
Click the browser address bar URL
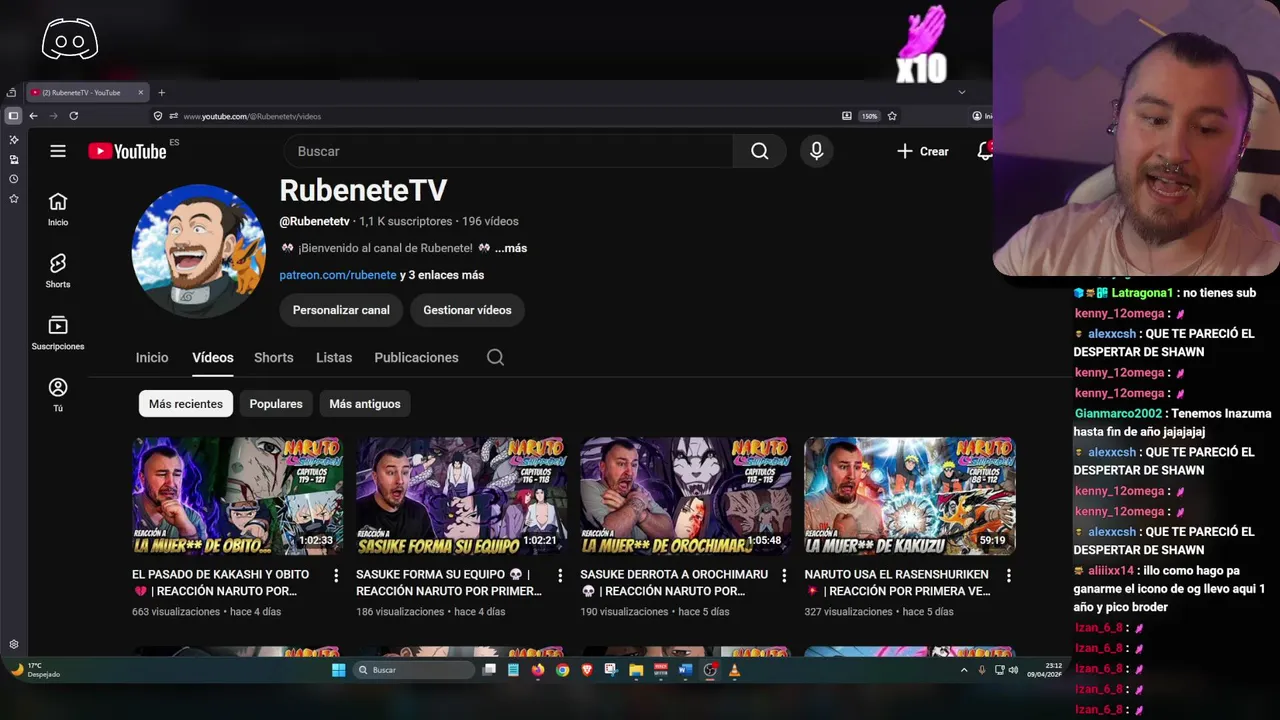[252, 116]
